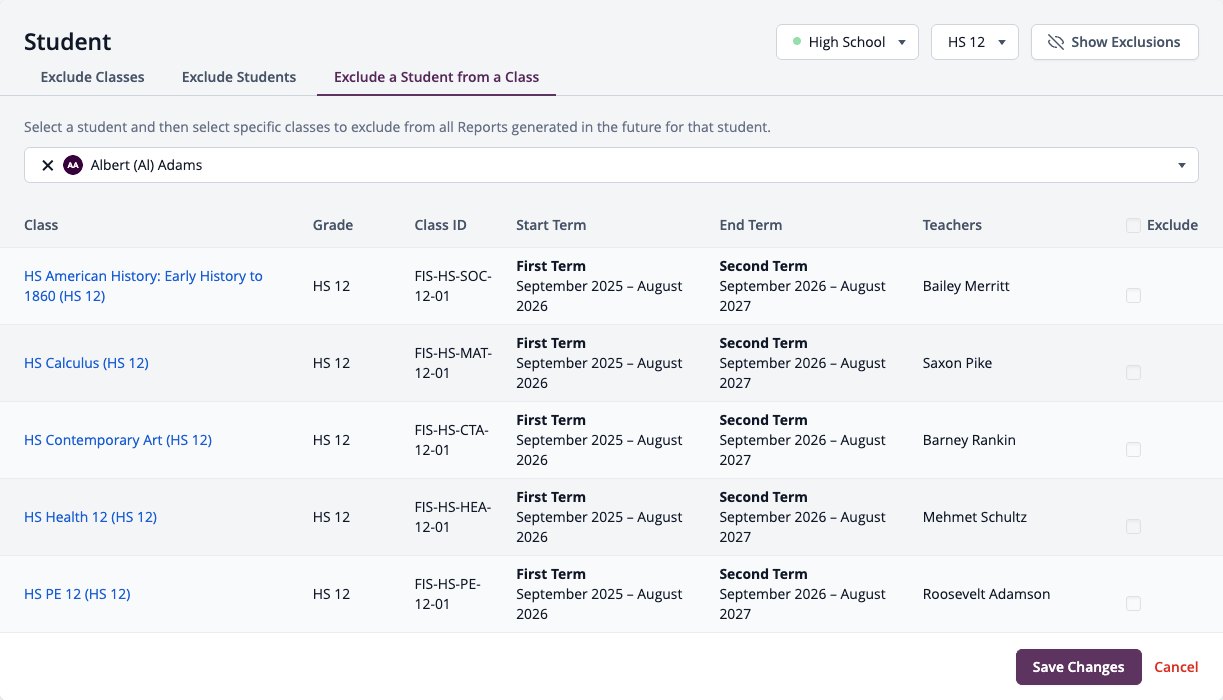Click the Save Changes button
Viewport: 1223px width, 700px height.
(x=1078, y=667)
